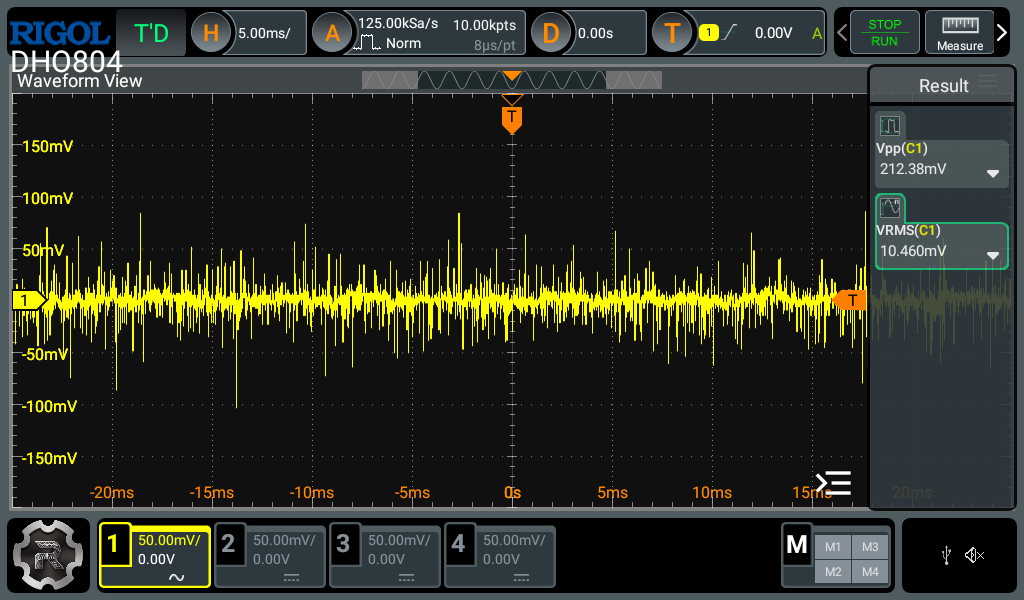Click the muted speaker icon

[x=975, y=555]
